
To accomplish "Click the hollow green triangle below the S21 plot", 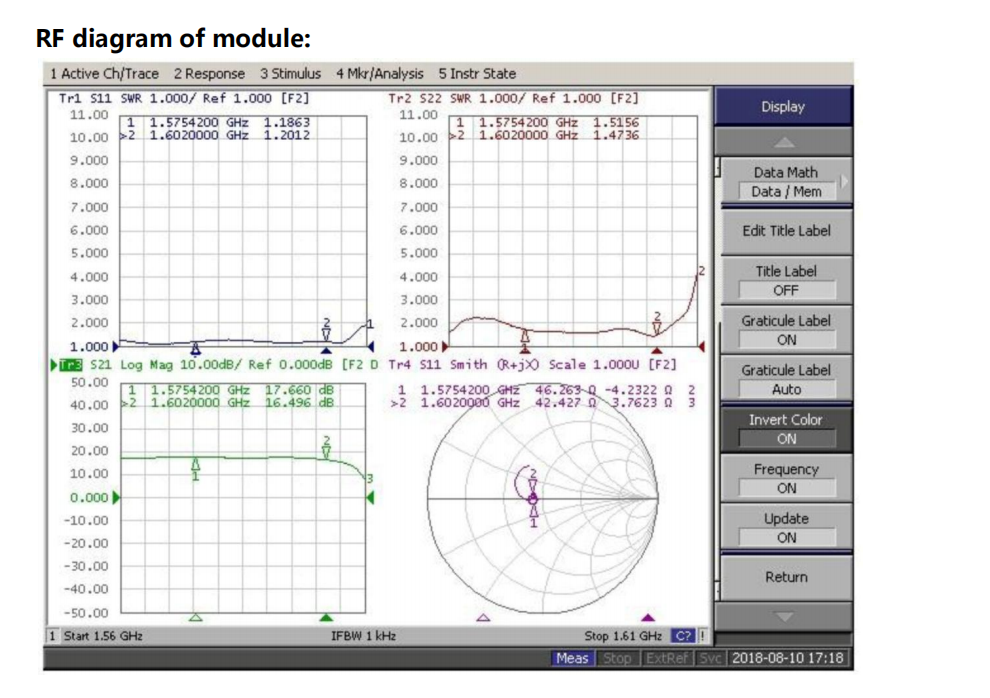I will coord(196,617).
